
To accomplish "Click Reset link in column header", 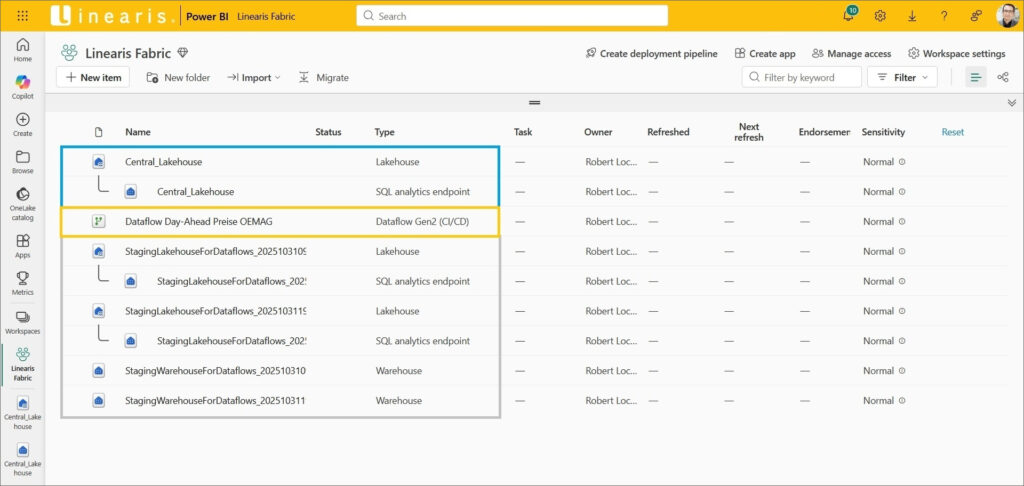I will pyautogui.click(x=952, y=132).
